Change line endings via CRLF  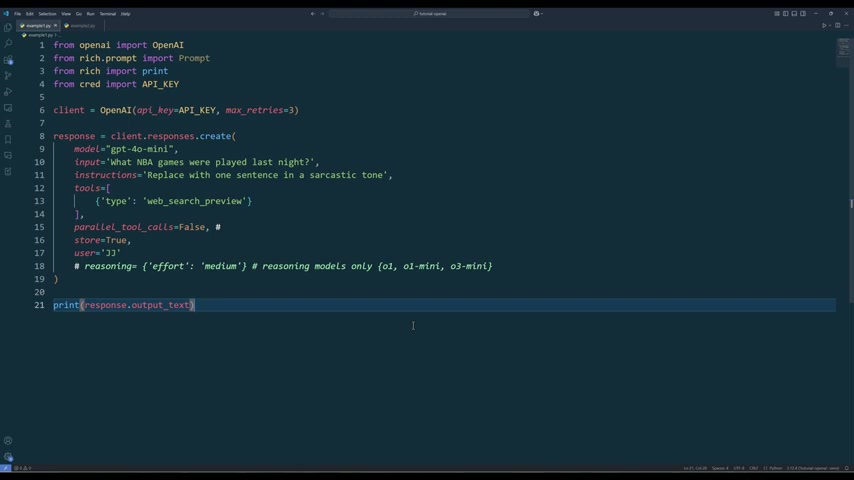754,468
